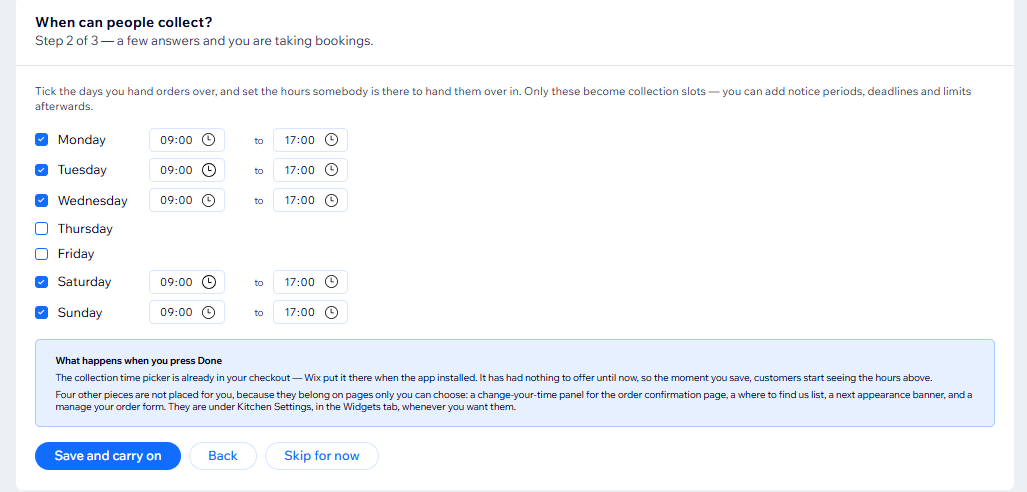Click clock icon on Sunday end time
Screen dimensions: 1027x492
coord(331,312)
